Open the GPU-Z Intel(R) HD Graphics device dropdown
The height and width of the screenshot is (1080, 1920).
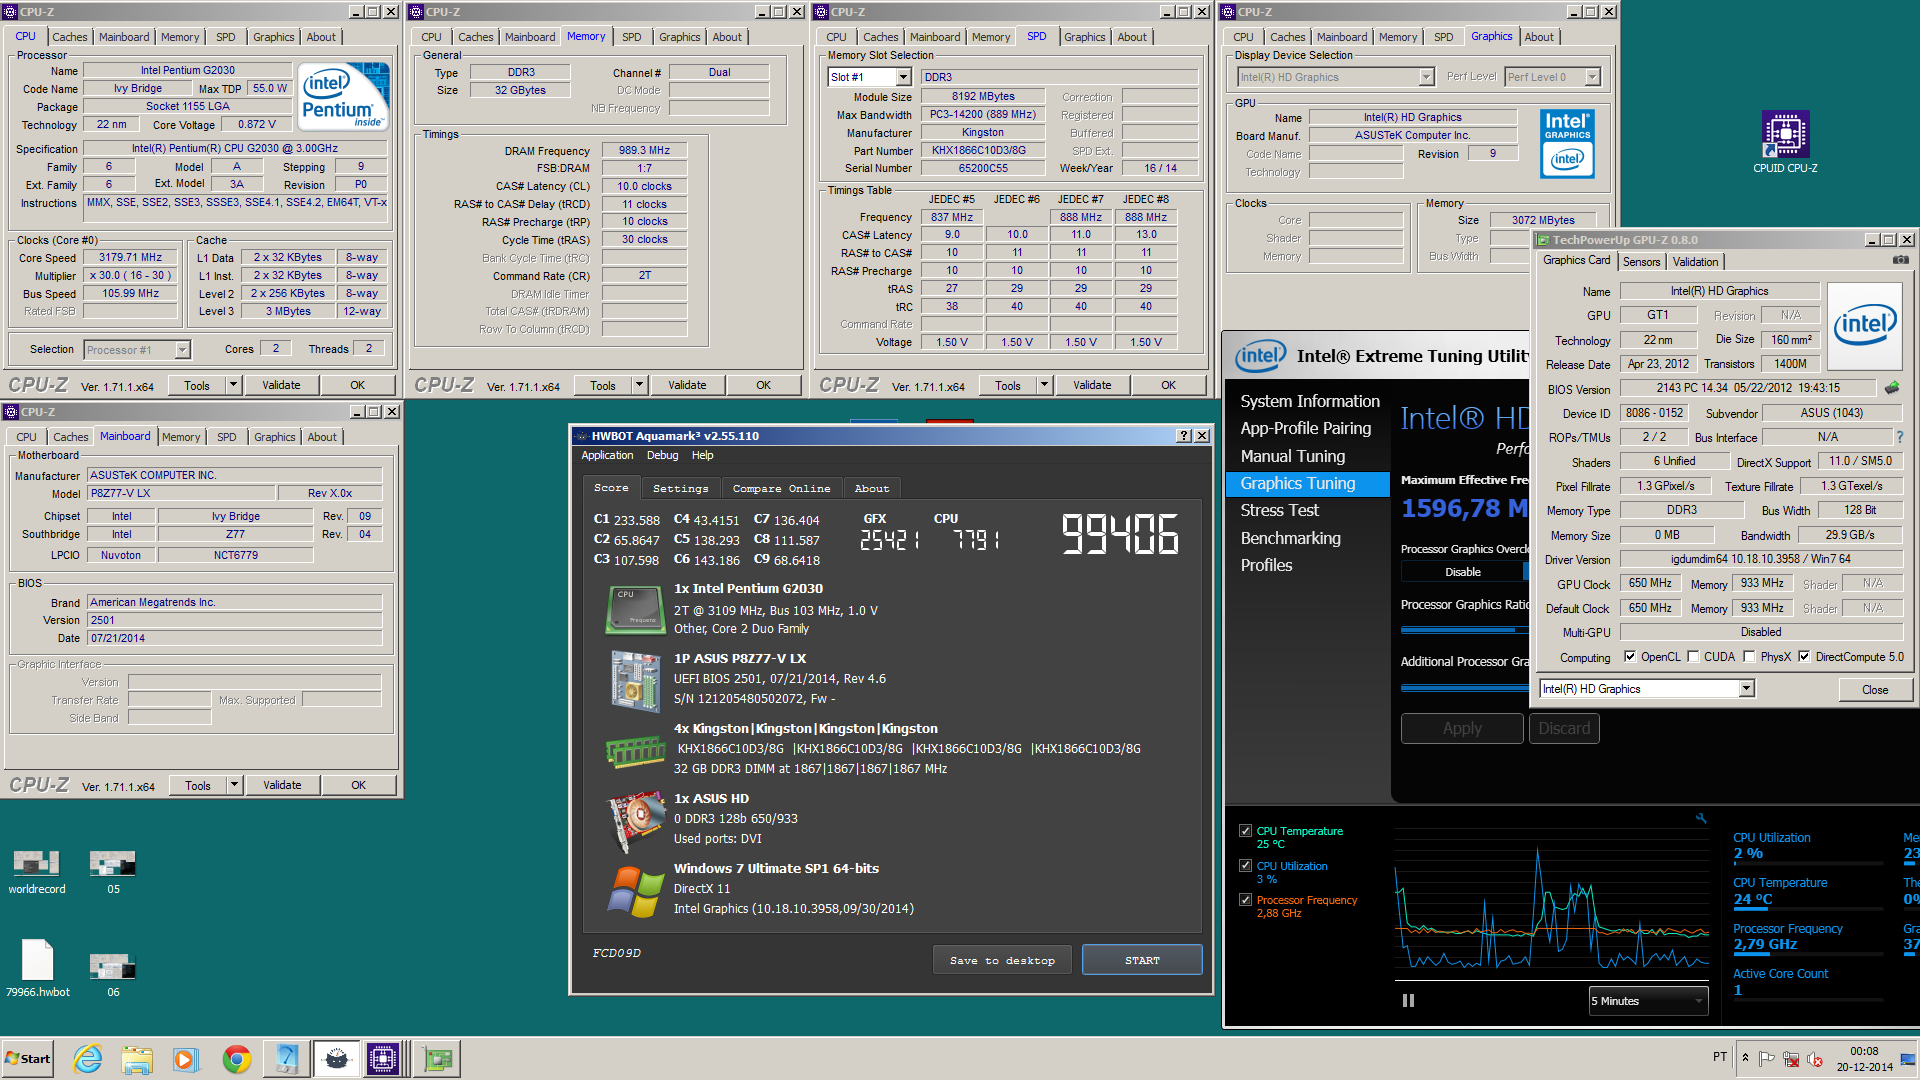(x=1746, y=689)
